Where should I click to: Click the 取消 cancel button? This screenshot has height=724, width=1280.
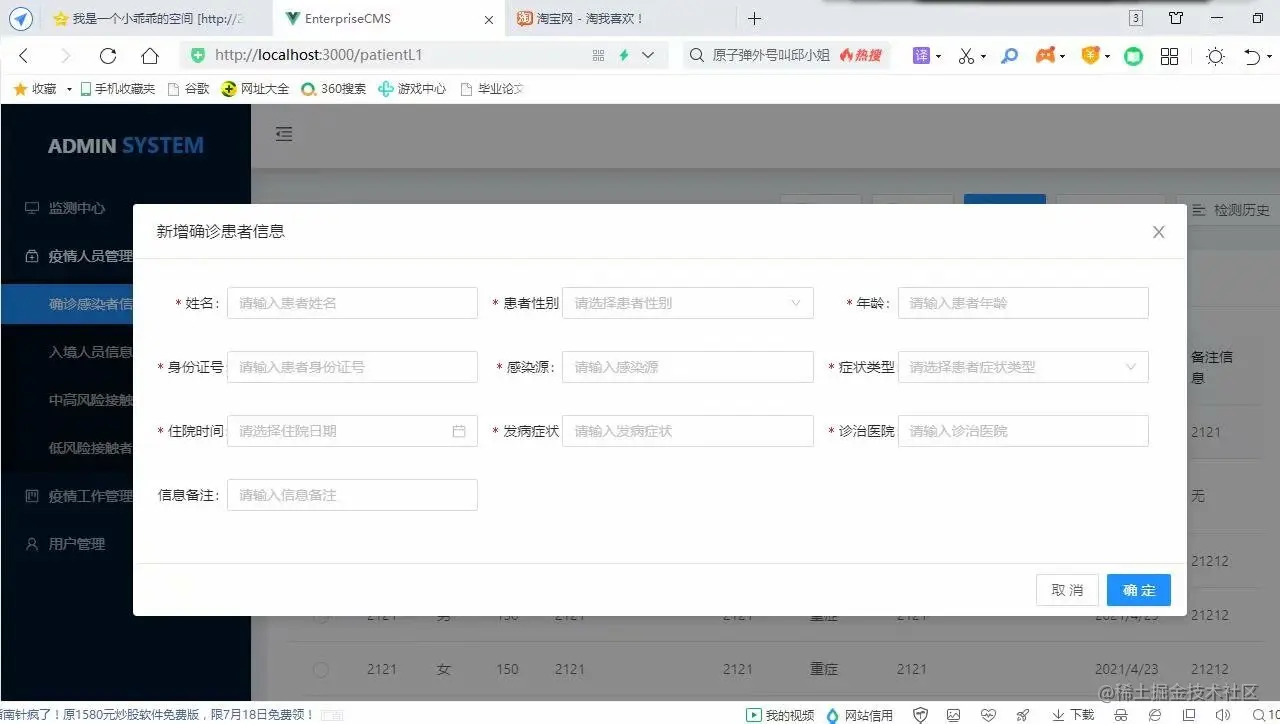click(x=1067, y=590)
